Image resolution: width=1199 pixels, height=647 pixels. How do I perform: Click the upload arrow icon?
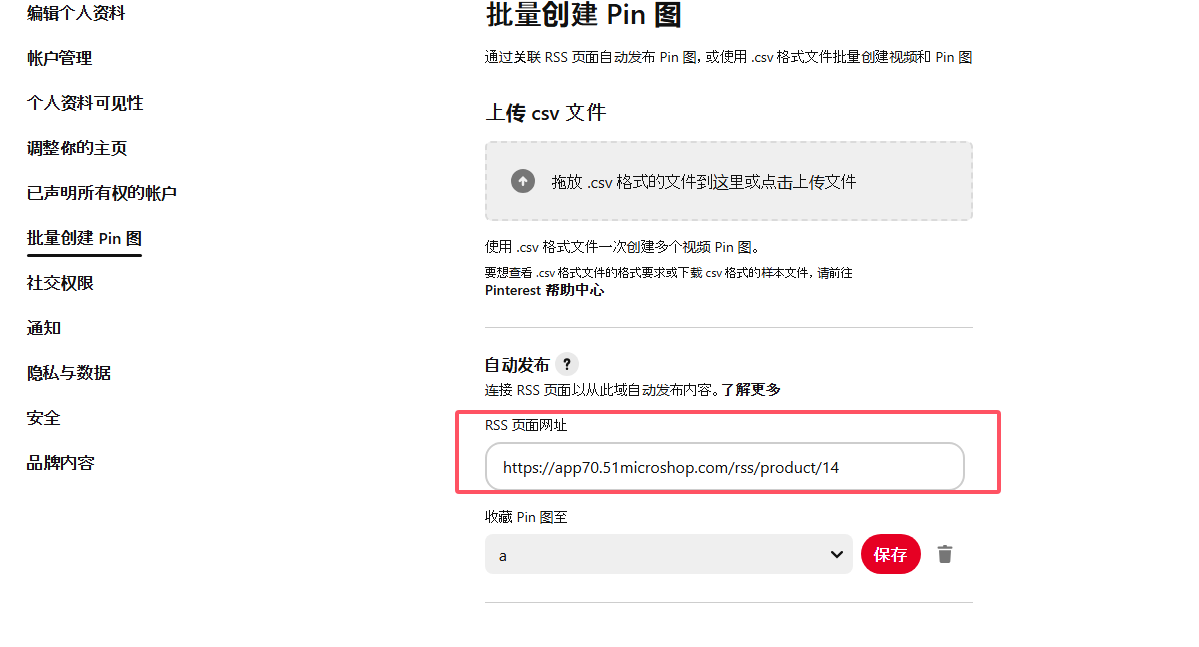[522, 181]
